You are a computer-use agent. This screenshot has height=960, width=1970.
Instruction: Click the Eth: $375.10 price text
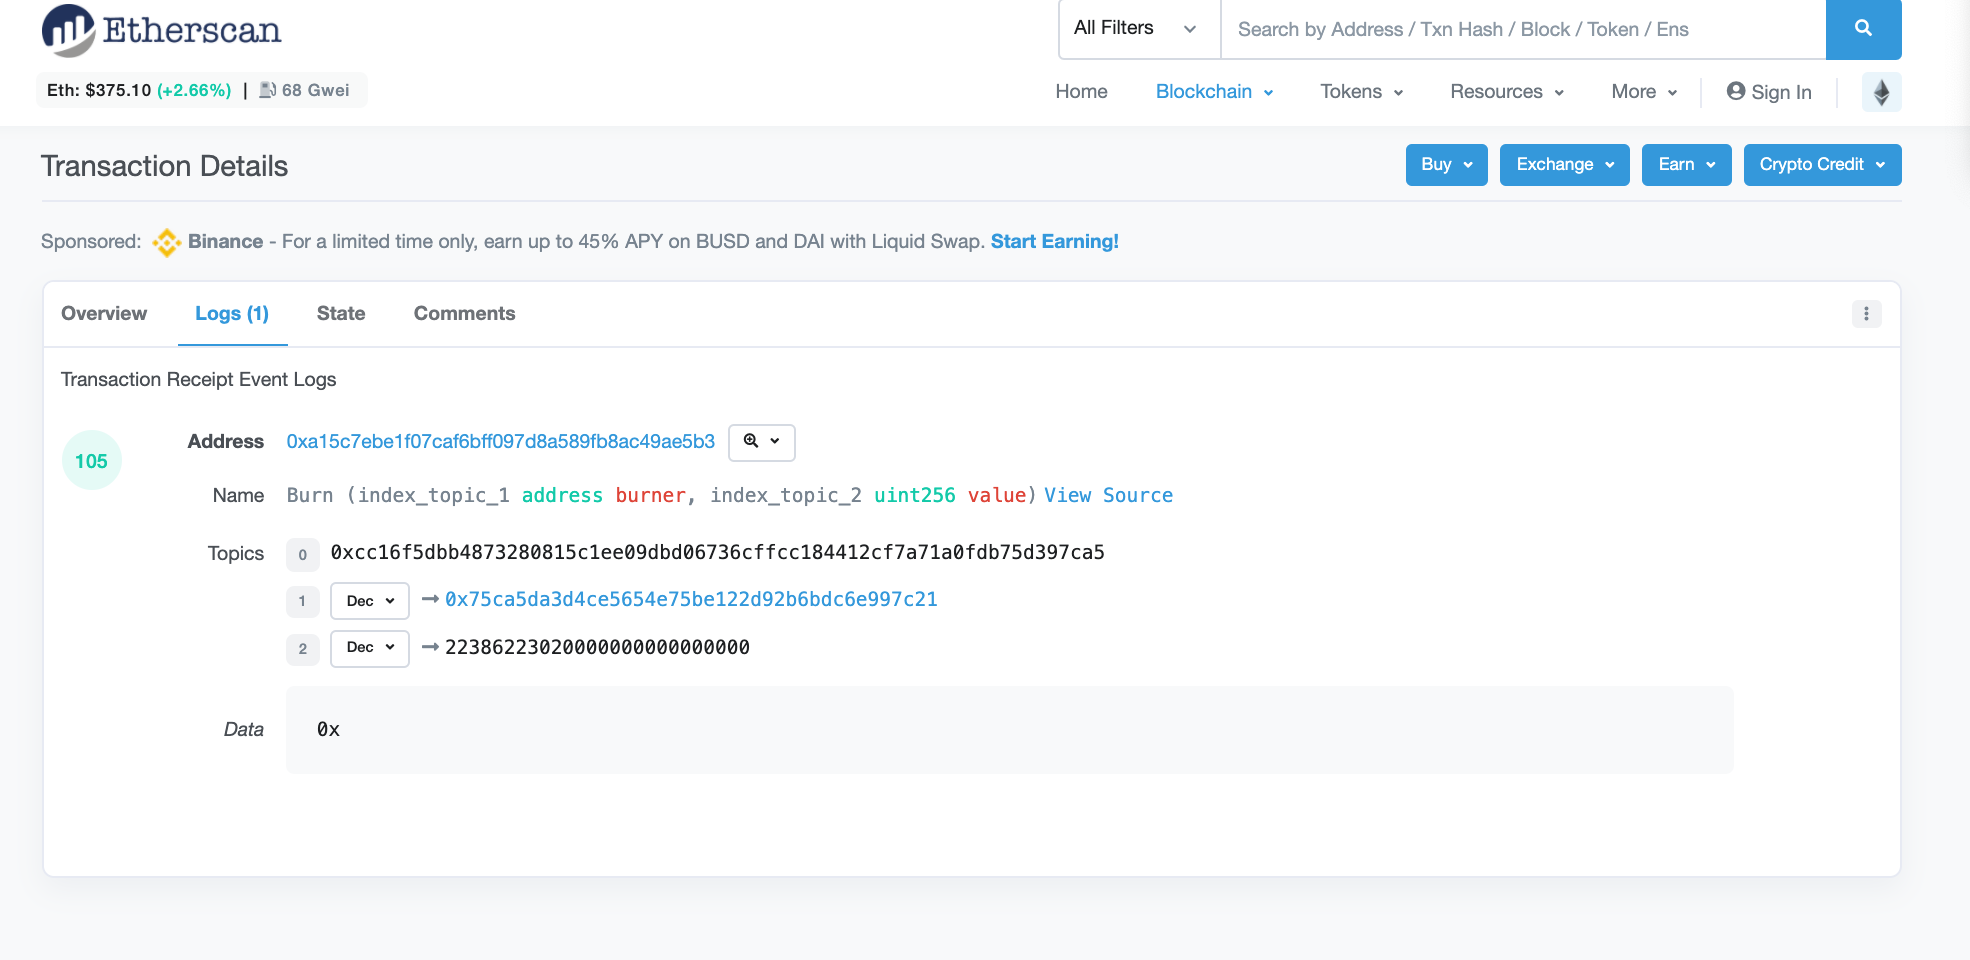[x=99, y=90]
